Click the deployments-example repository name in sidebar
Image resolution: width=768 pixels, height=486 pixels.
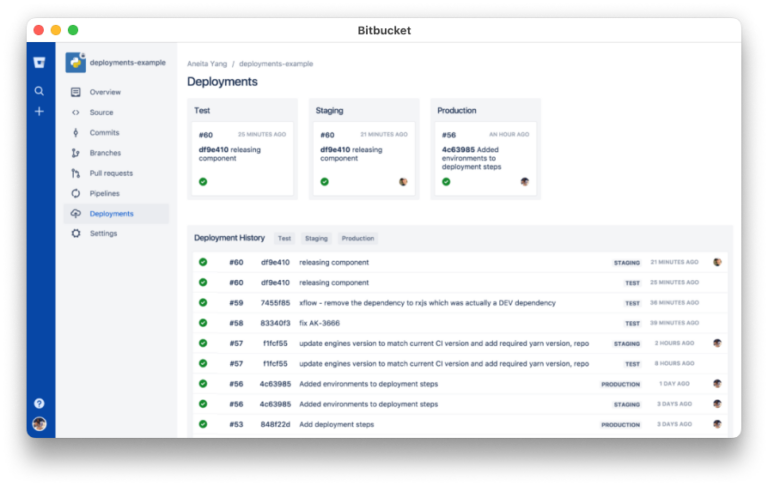(127, 63)
